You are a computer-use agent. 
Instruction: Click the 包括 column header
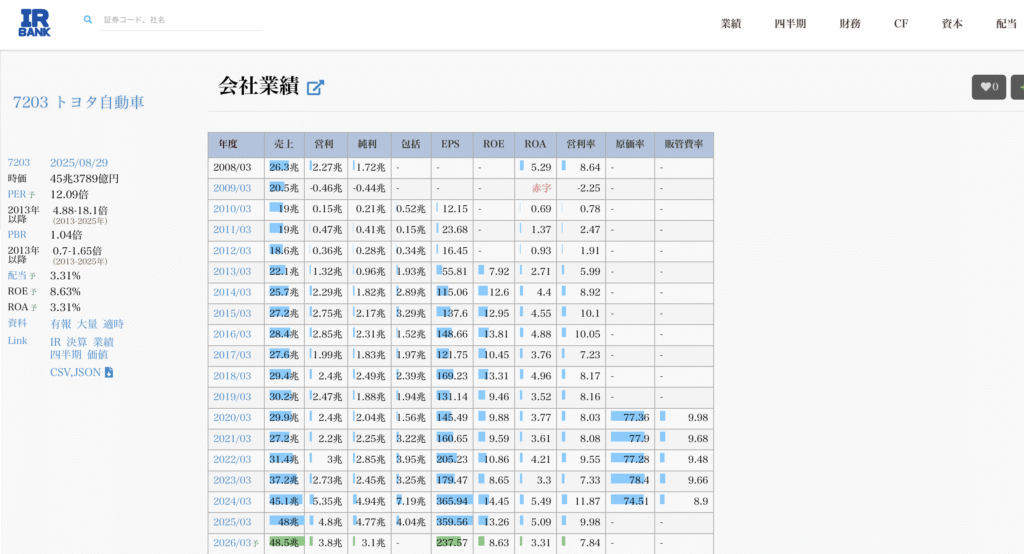[x=411, y=144]
